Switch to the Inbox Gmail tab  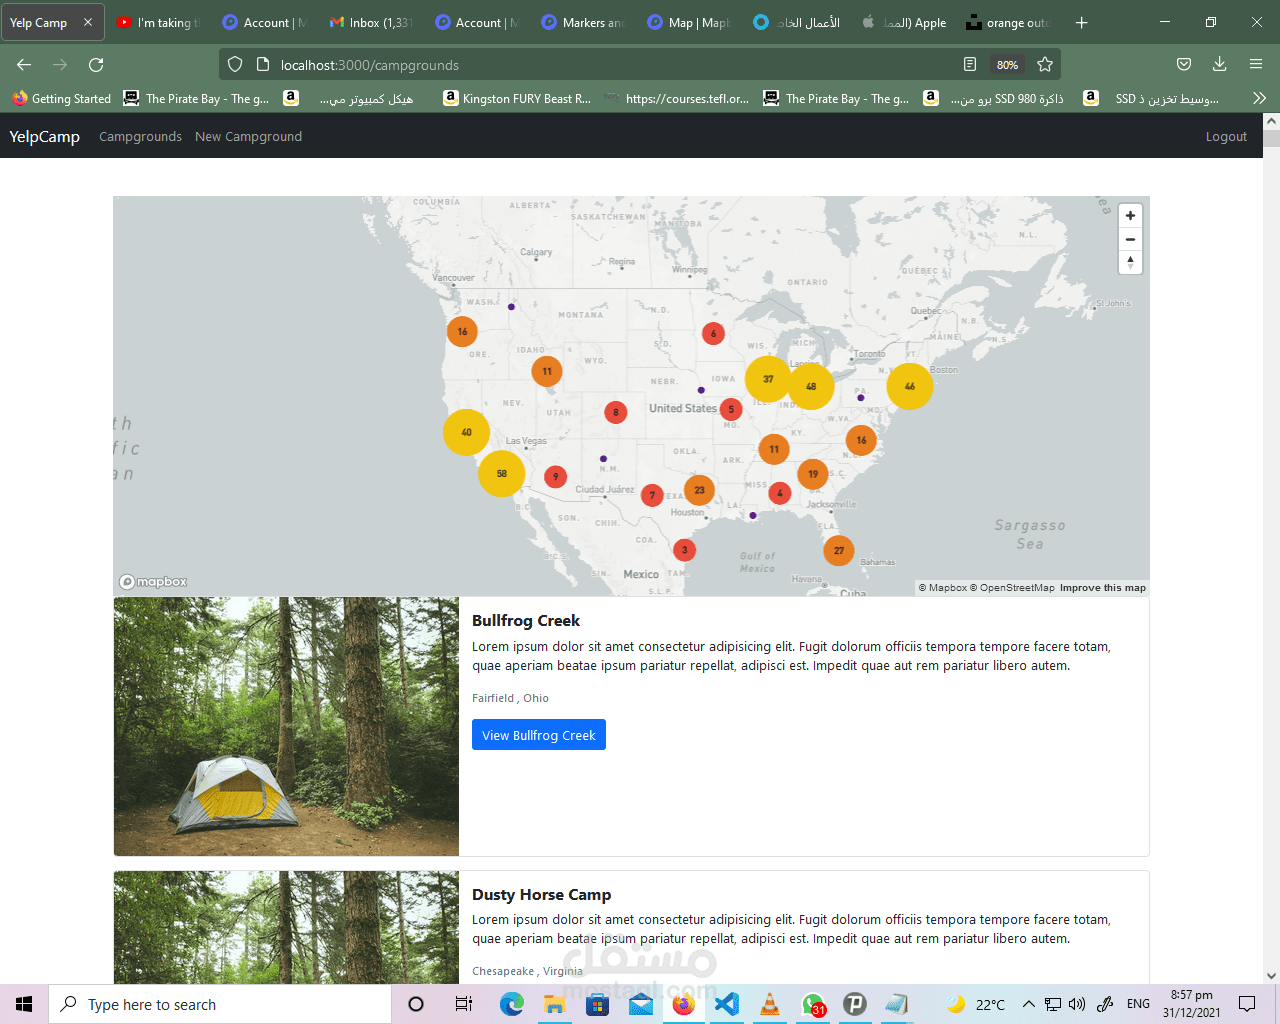(370, 22)
